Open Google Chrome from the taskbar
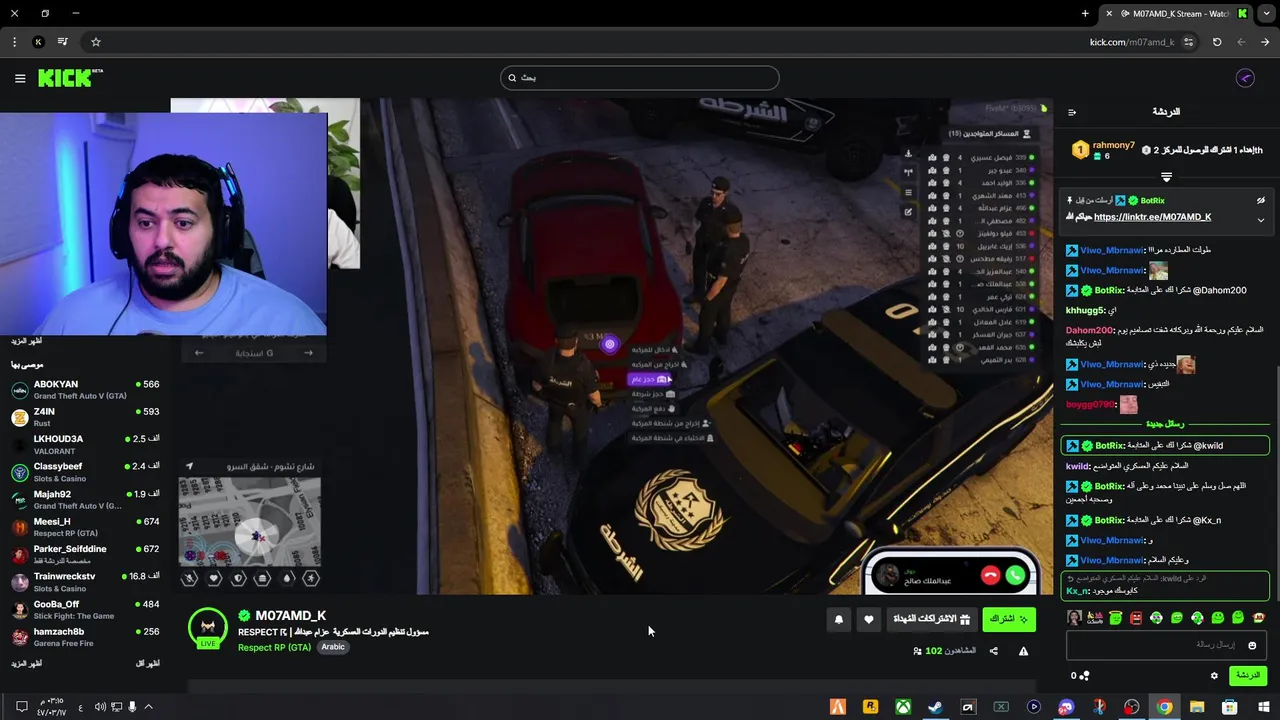The image size is (1280, 720). click(x=1165, y=707)
